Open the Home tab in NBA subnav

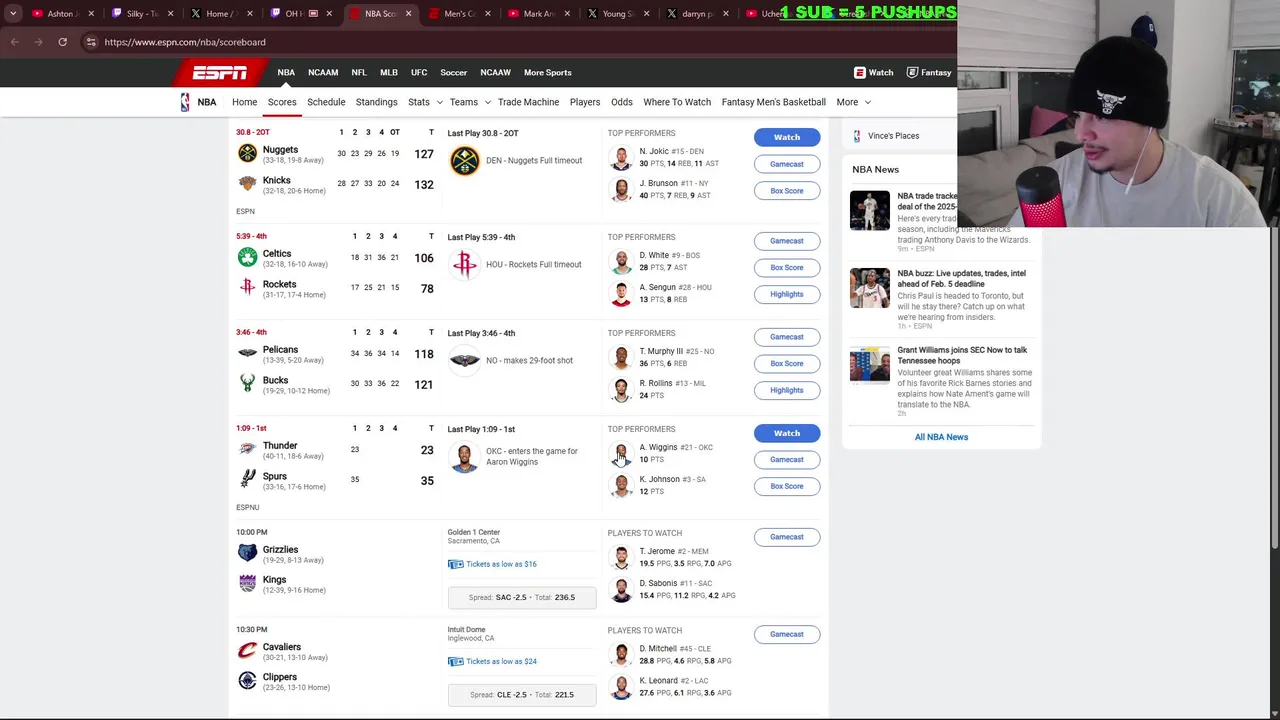point(244,102)
